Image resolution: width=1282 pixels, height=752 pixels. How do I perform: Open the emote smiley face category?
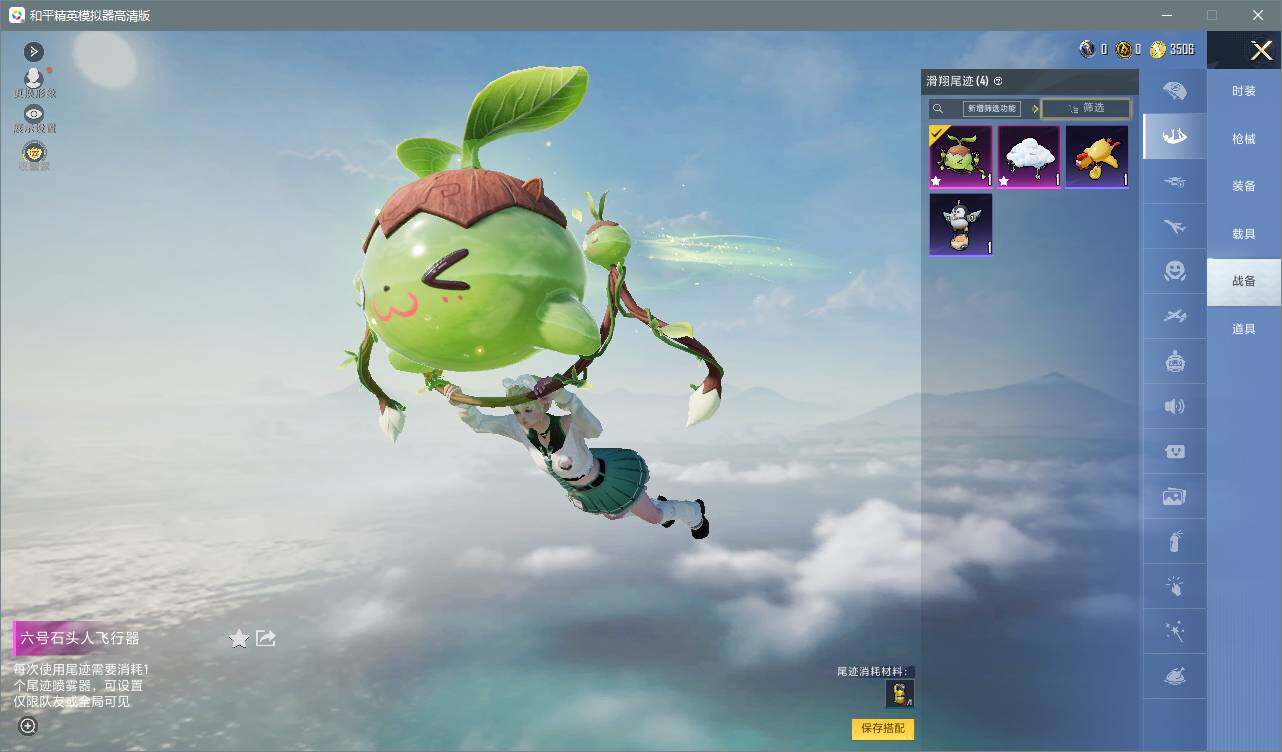point(1175,271)
